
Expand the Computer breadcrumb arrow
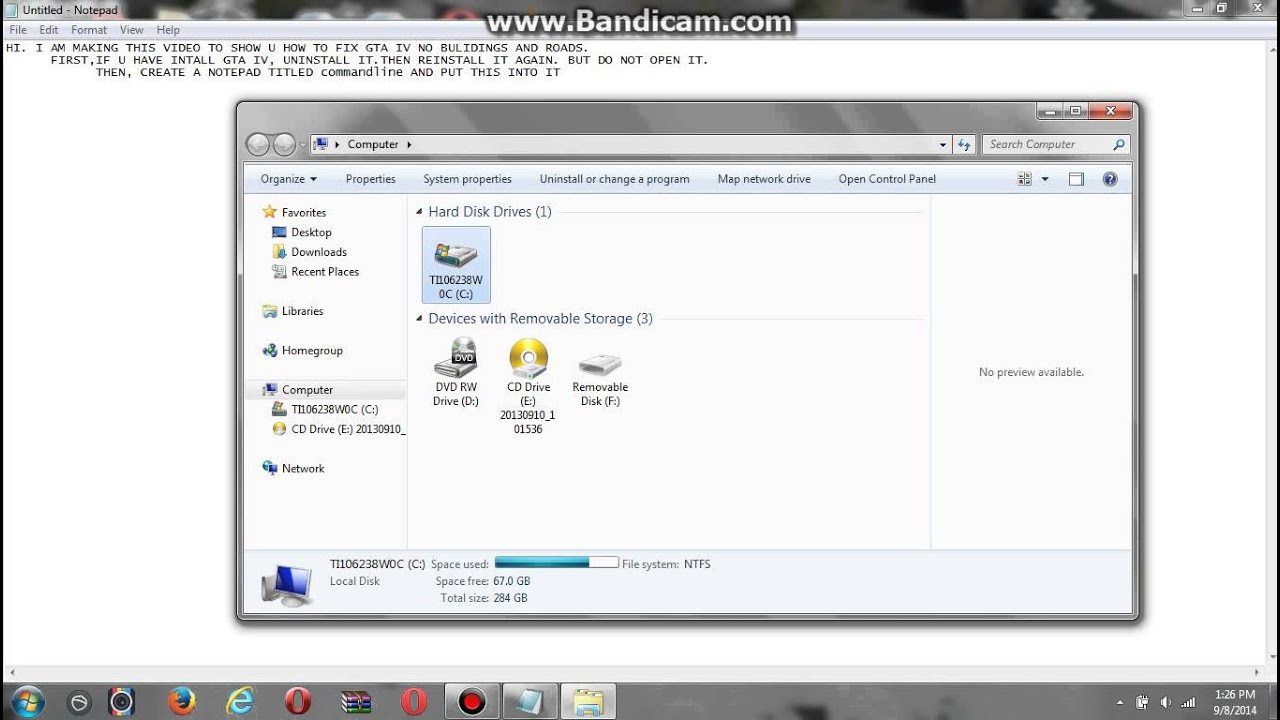(409, 144)
